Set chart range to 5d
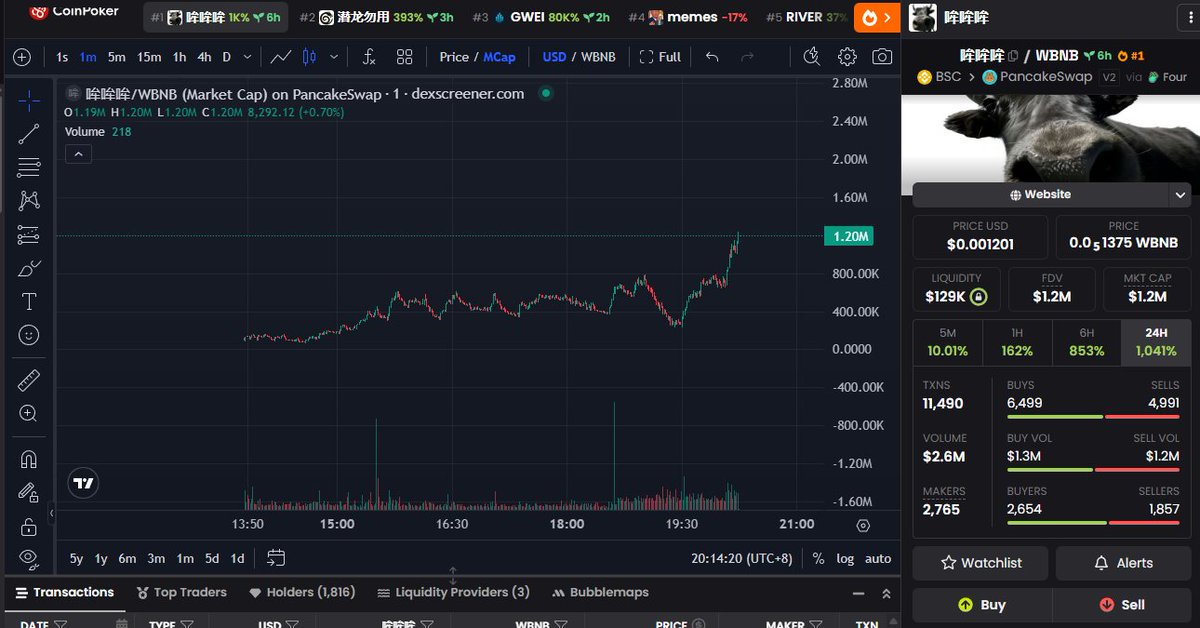 point(212,559)
